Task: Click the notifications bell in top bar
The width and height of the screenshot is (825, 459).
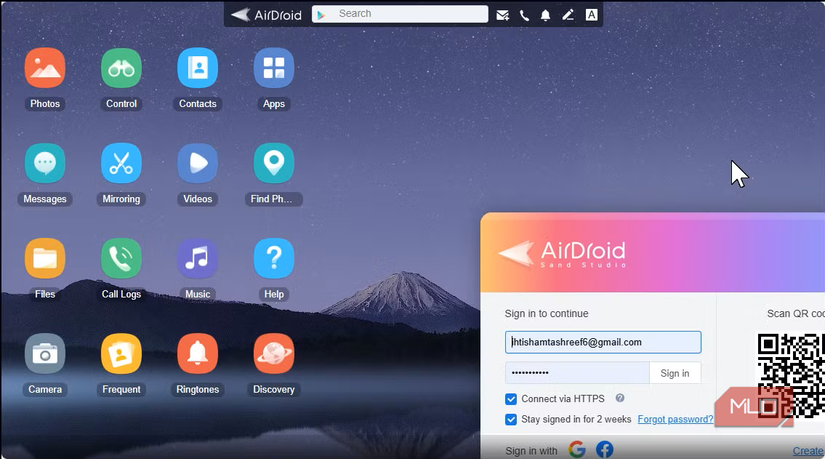Action: (x=546, y=15)
